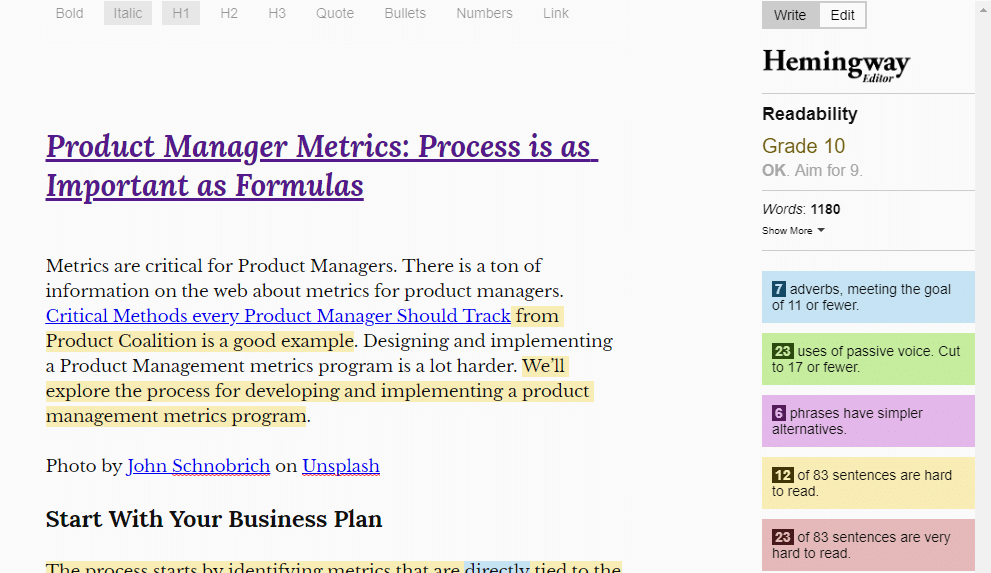Toggle Italic formatting
991x573 pixels.
pyautogui.click(x=128, y=13)
